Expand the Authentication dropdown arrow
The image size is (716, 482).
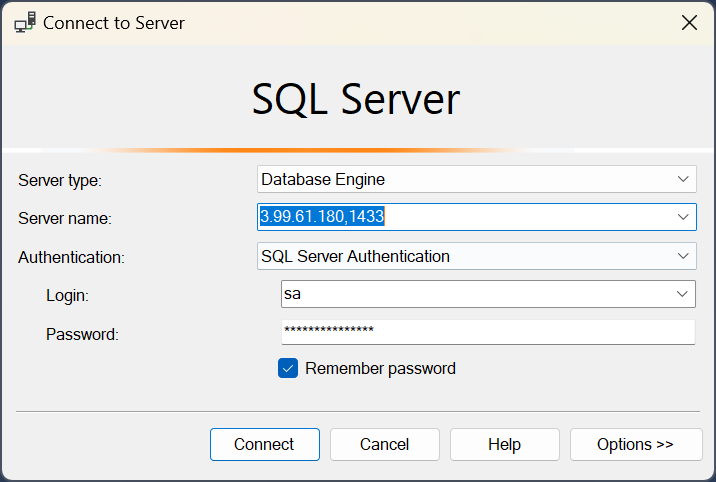tap(684, 256)
